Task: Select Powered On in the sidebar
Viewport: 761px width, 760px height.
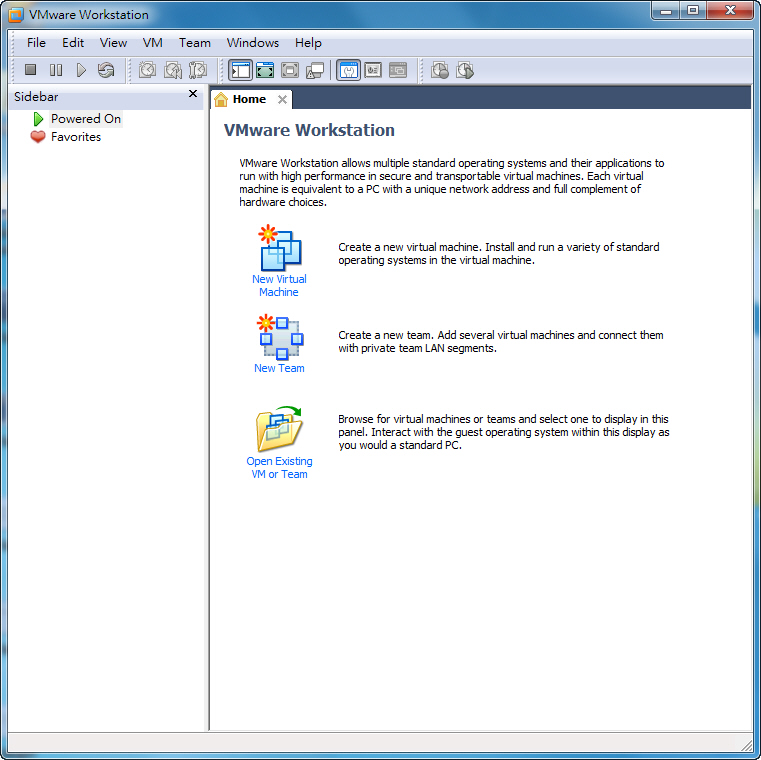Action: [85, 119]
